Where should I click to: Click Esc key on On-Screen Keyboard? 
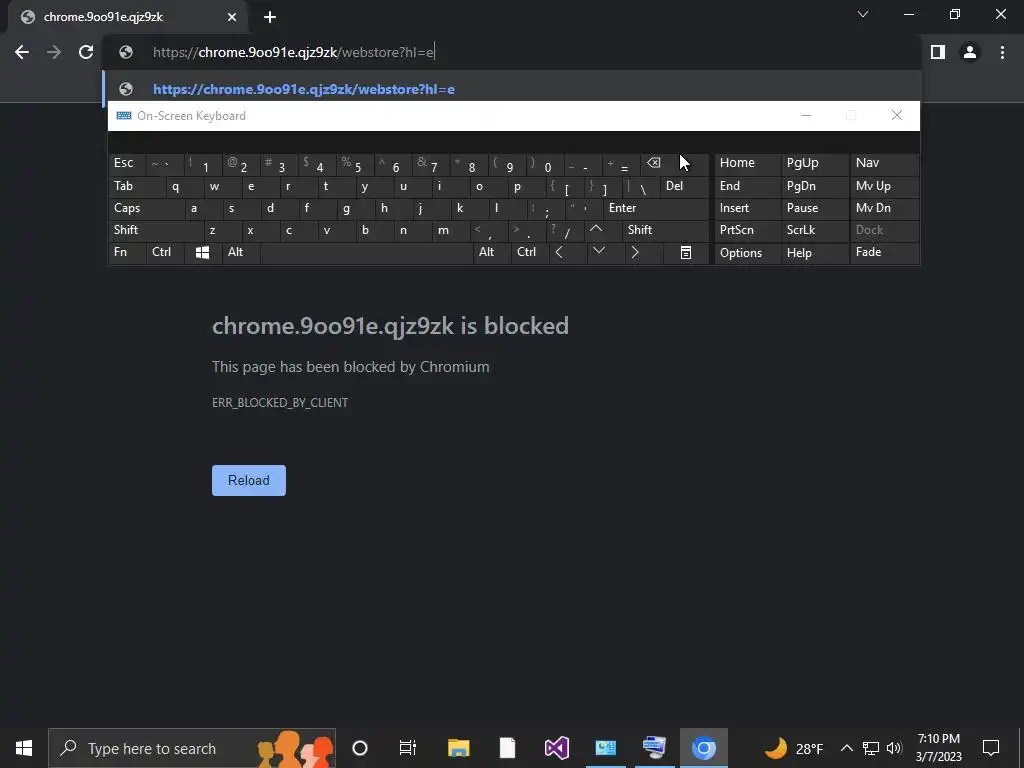127,163
